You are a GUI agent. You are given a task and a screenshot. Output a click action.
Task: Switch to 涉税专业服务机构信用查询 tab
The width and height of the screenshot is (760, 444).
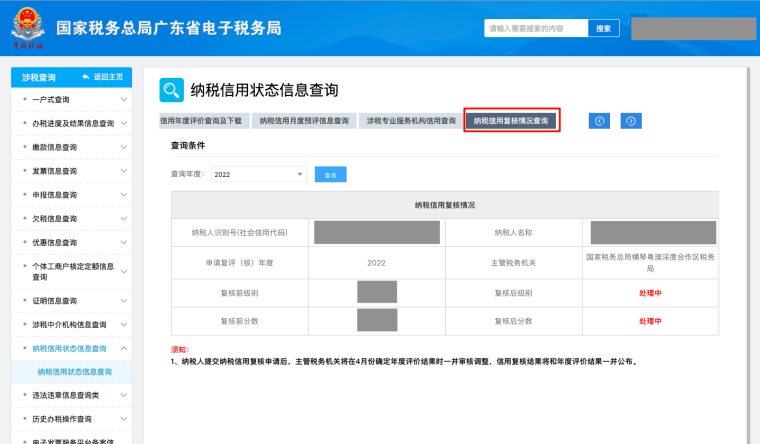(x=411, y=121)
